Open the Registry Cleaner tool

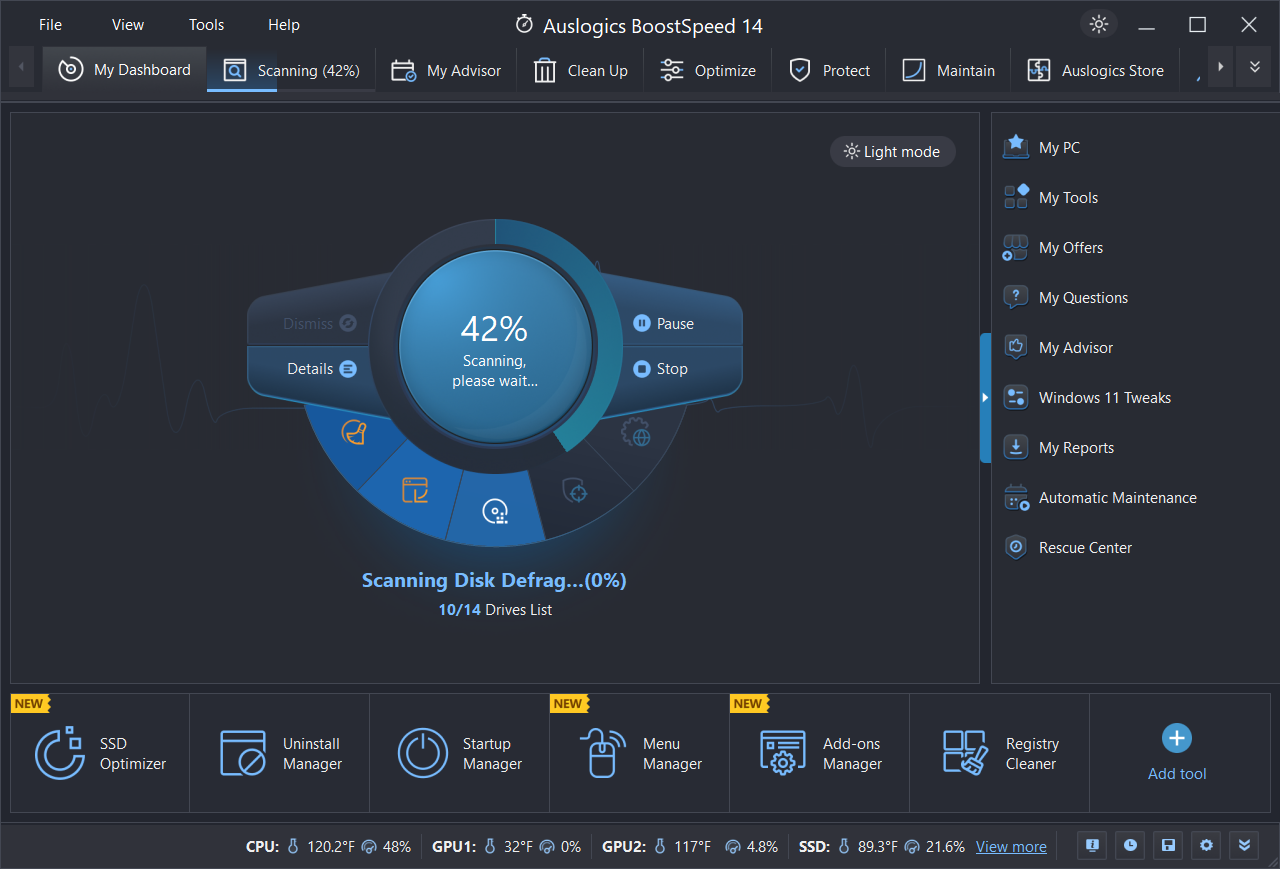pyautogui.click(x=1000, y=754)
